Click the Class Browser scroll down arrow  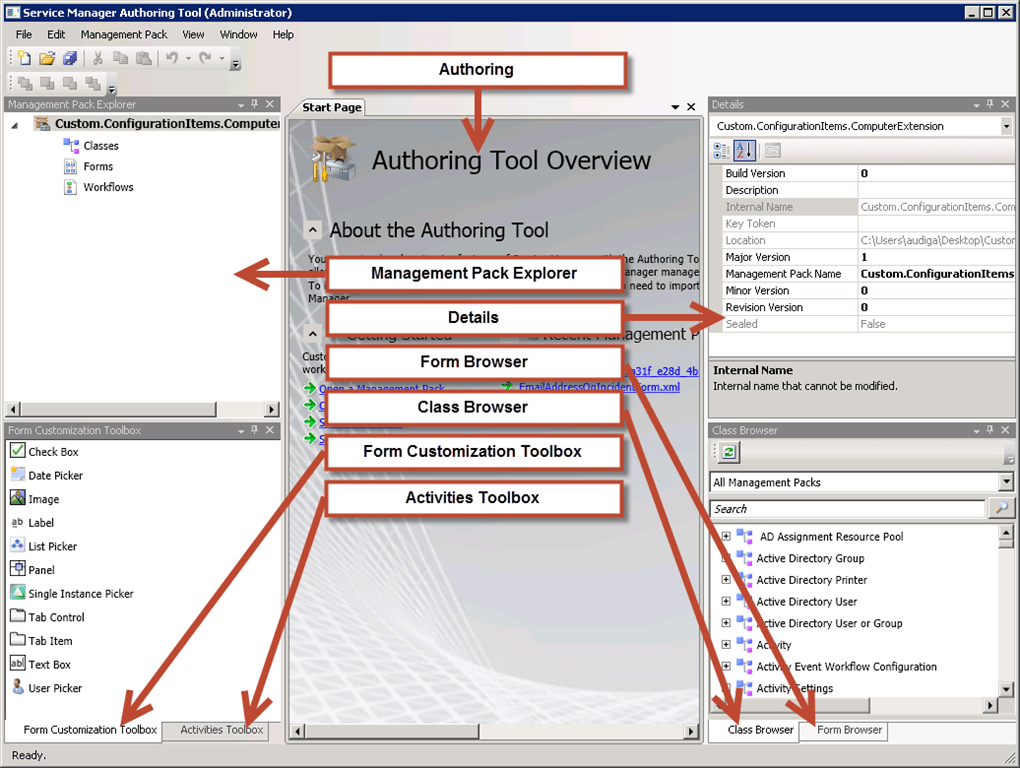pos(1006,688)
